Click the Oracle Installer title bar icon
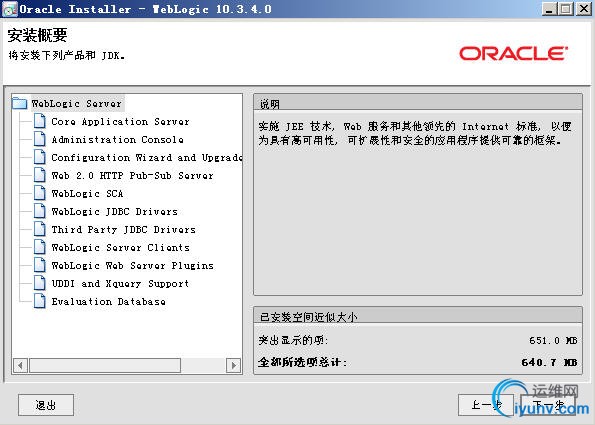 click(9, 9)
